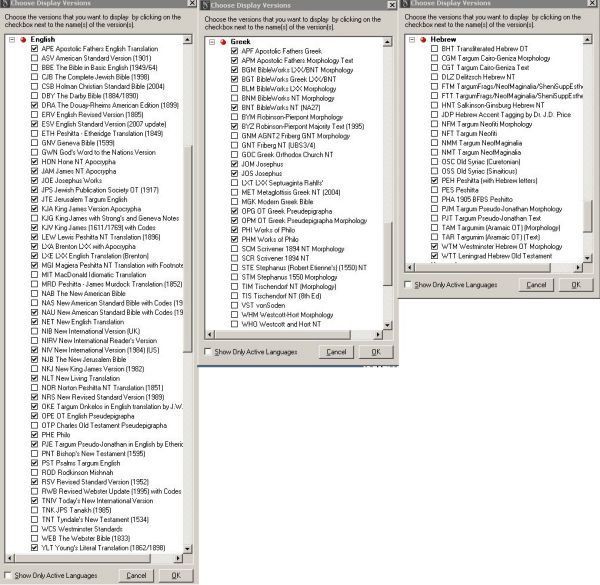Click the red dot icon beside Hebrew
The image size is (600, 585).
click(423, 39)
